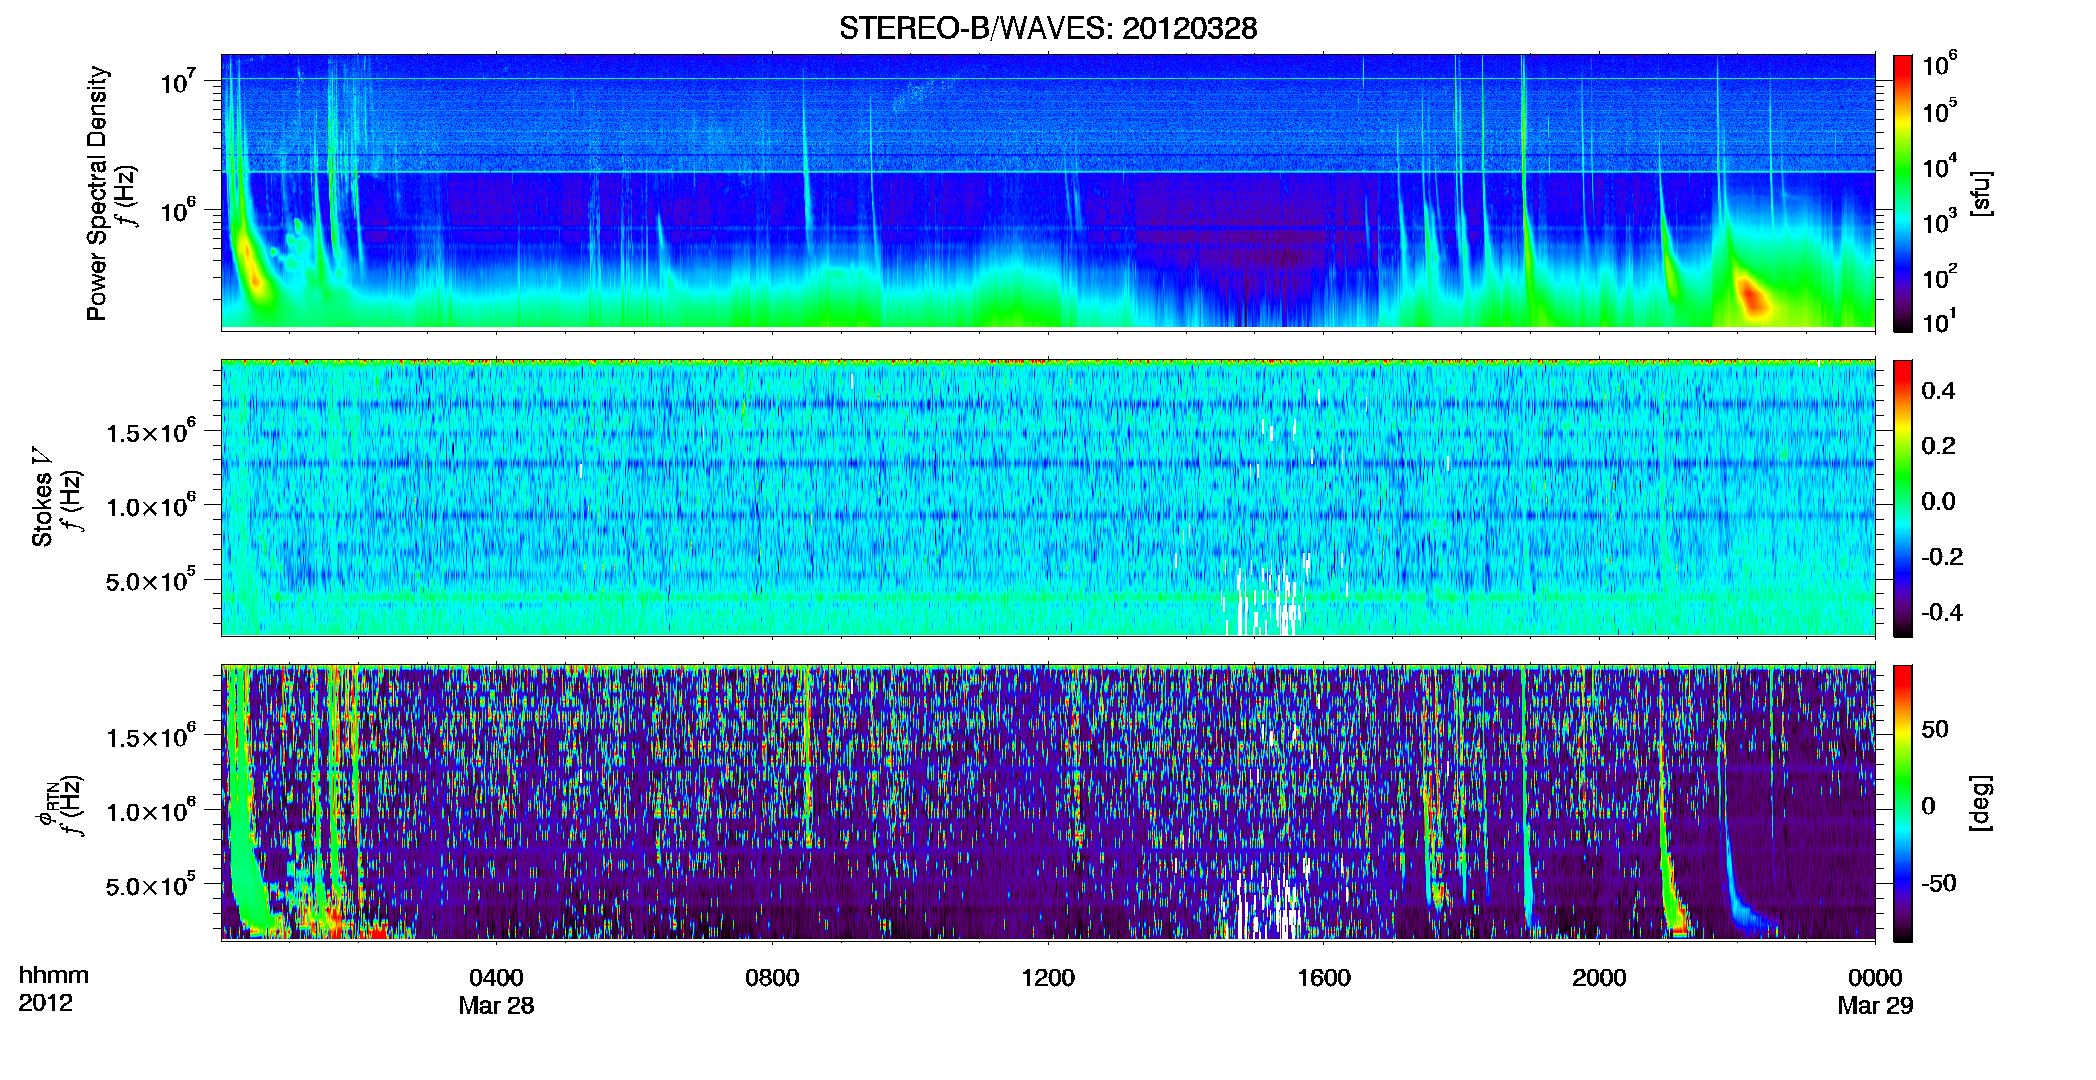The image size is (2096, 1080).
Task: Click the top panel color bar
Action: coord(1902,192)
